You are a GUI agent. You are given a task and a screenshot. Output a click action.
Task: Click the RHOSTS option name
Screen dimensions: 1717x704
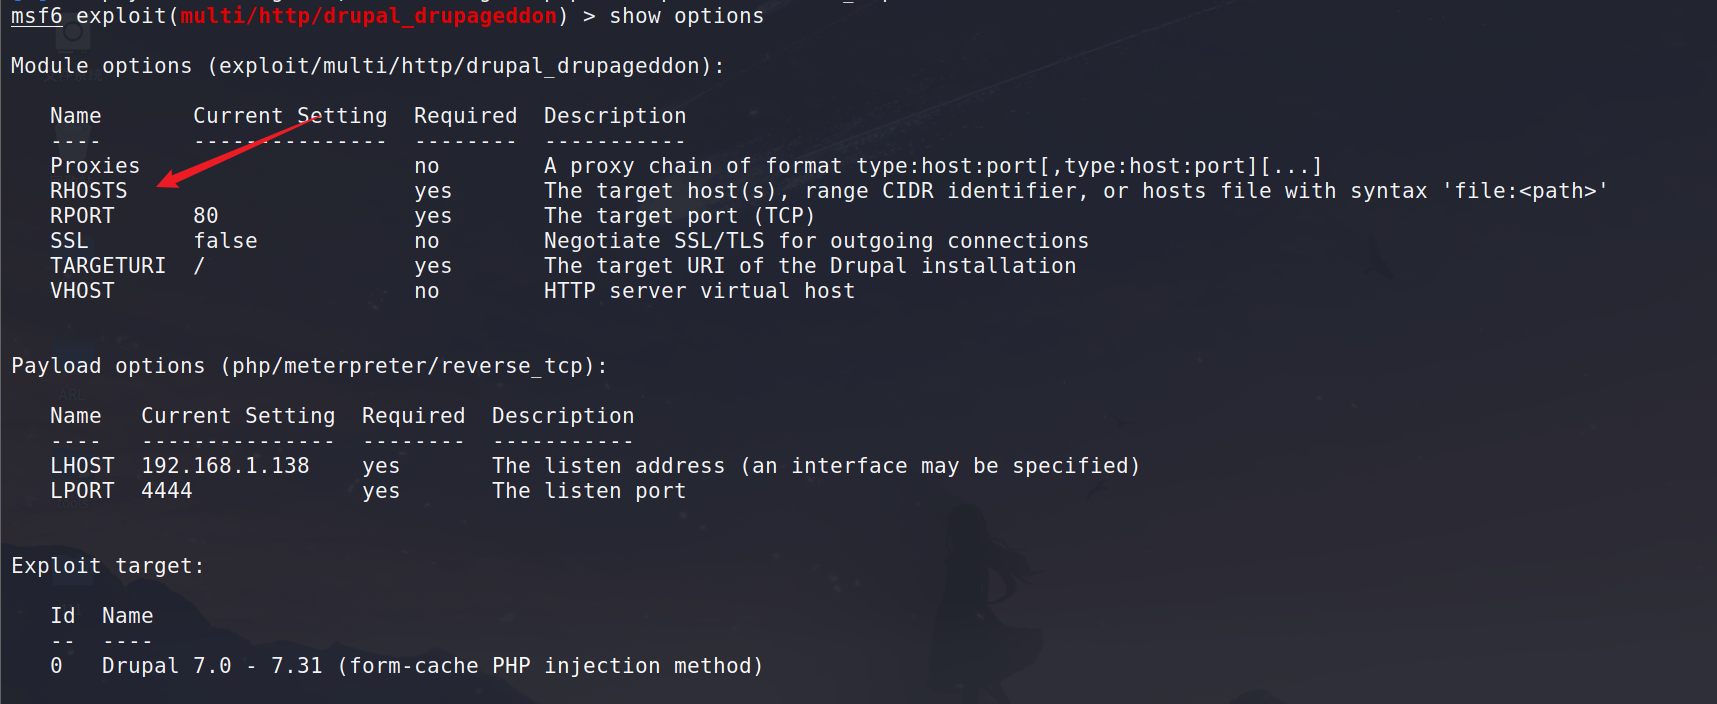click(89, 191)
